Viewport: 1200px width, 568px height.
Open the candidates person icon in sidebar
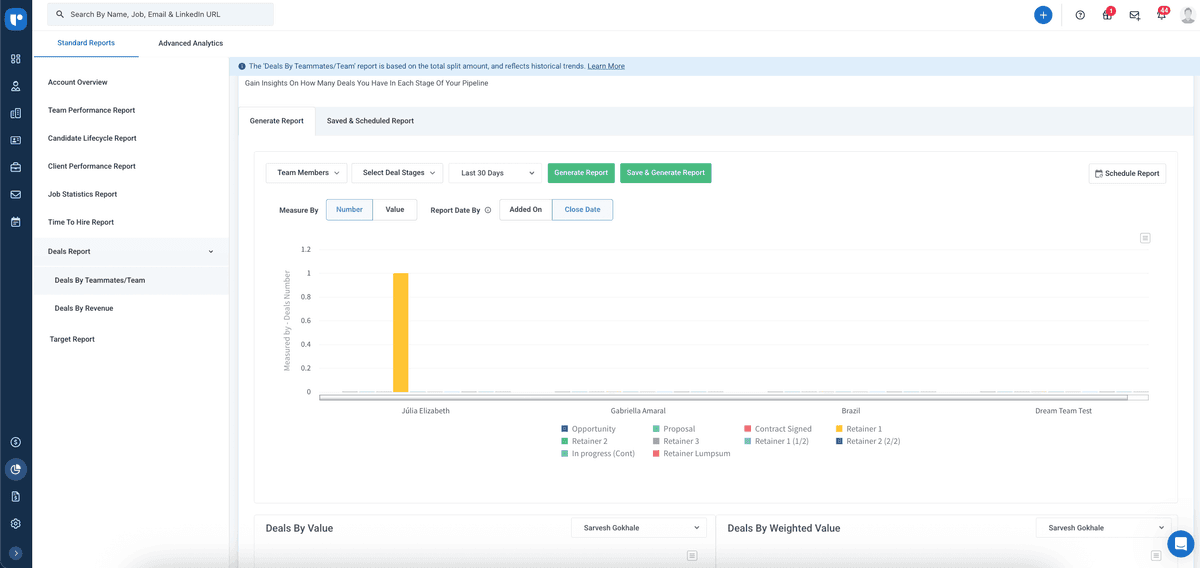pos(16,86)
